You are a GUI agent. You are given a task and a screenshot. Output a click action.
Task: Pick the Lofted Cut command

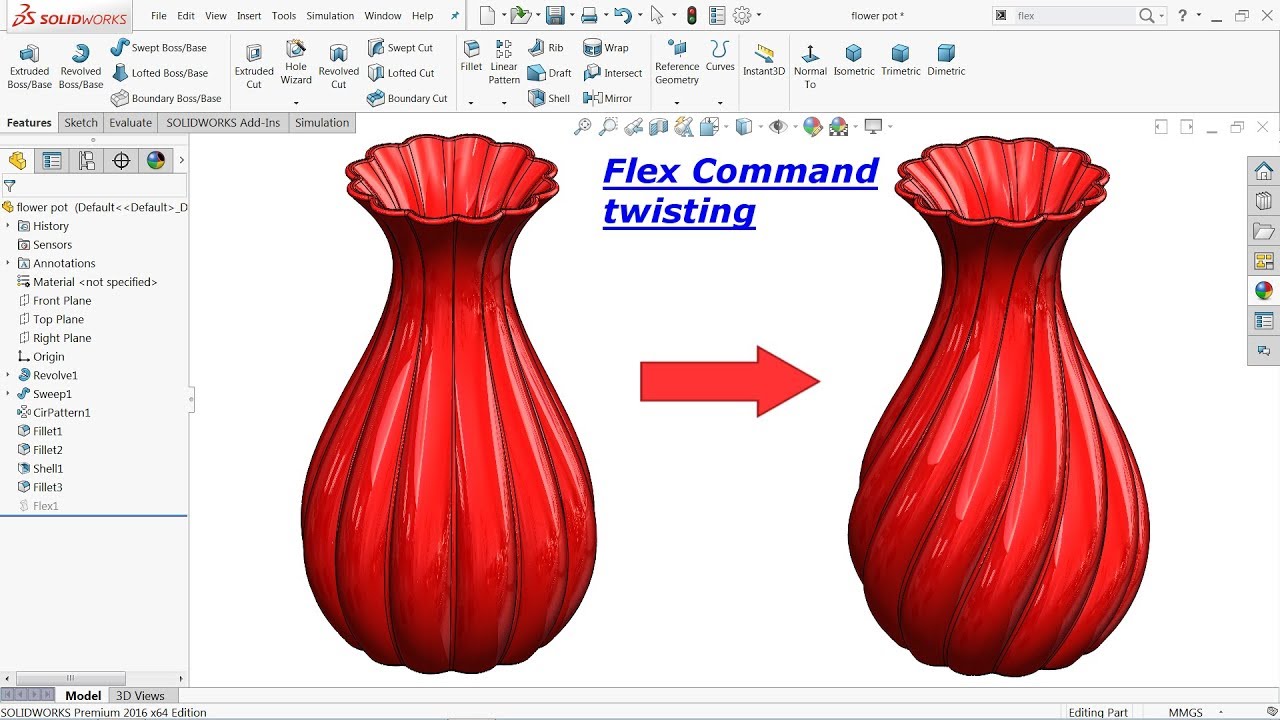click(400, 73)
